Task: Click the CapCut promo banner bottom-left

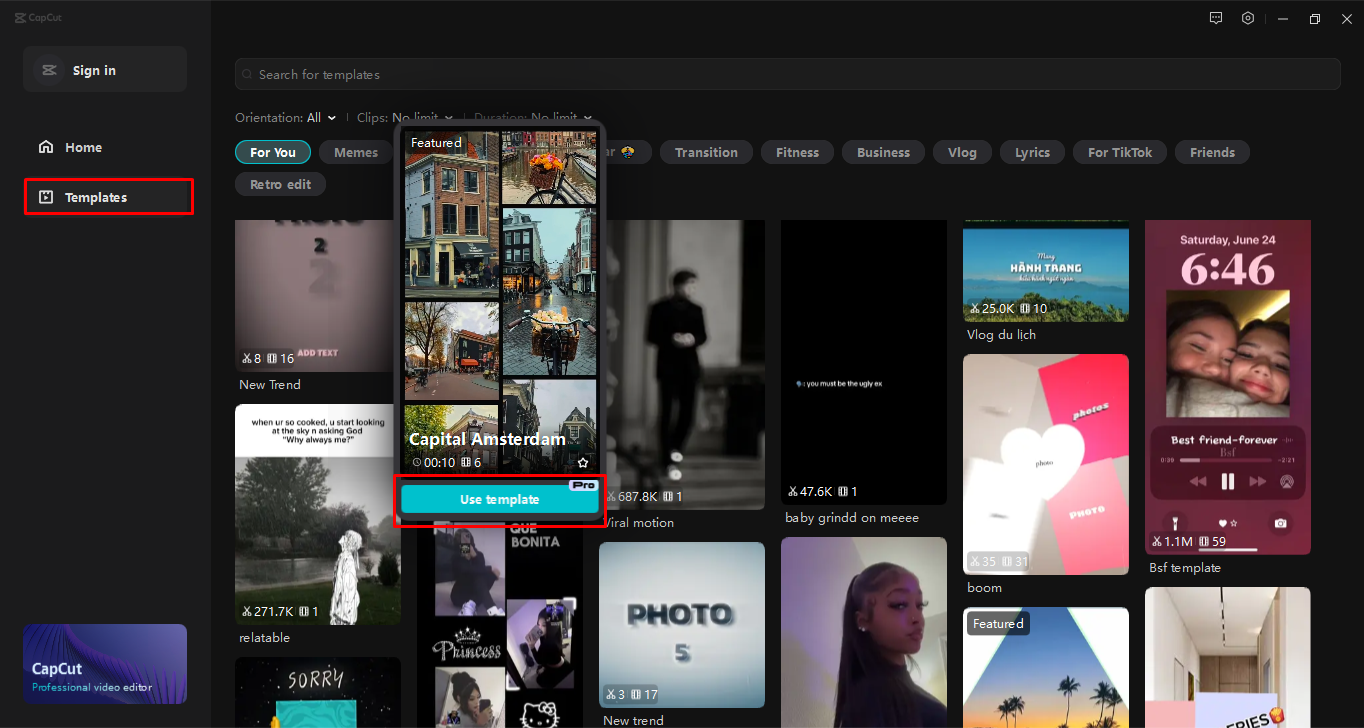Action: [x=104, y=663]
